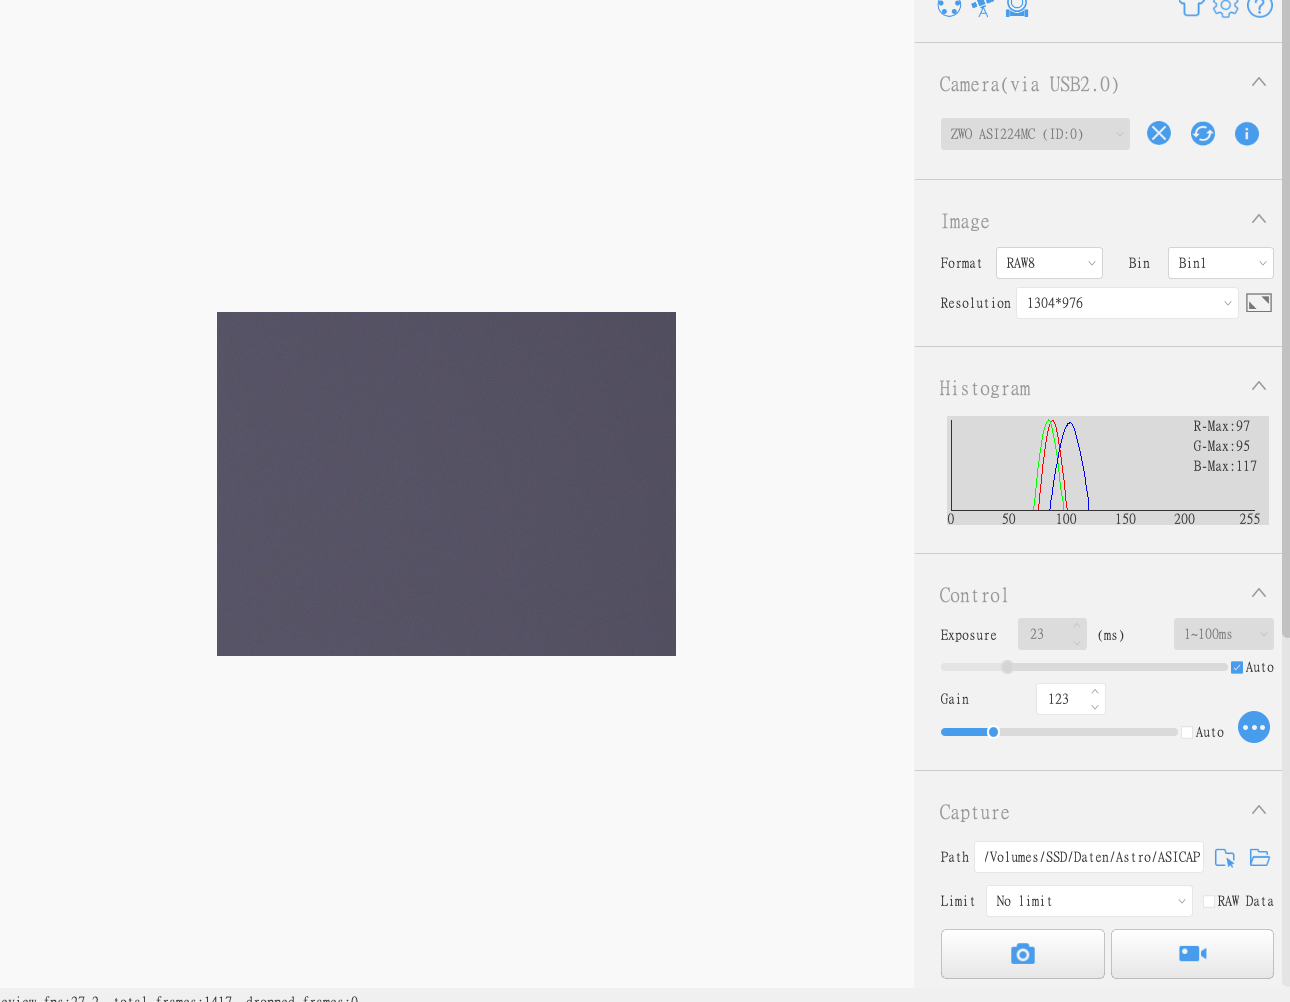
Task: Decrease gain with stepper down arrow
Action: point(1095,707)
